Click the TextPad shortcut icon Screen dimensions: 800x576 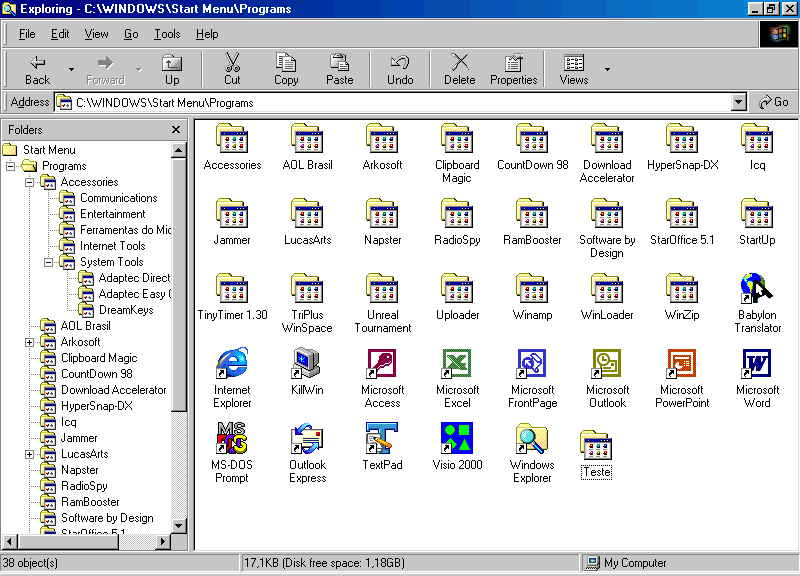[382, 439]
